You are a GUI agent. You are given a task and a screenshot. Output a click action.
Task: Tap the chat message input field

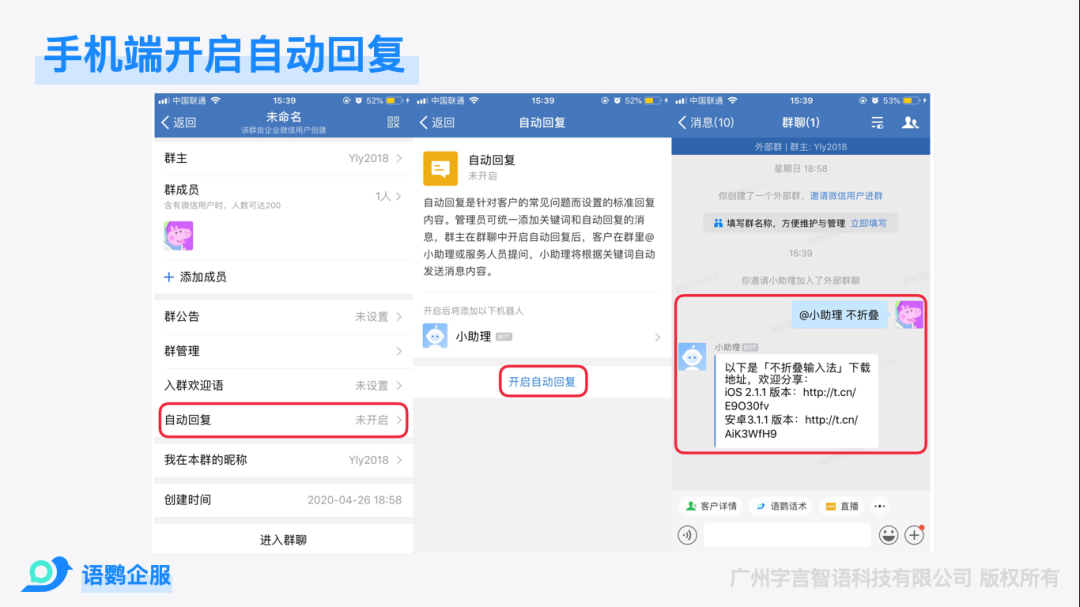click(x=786, y=535)
